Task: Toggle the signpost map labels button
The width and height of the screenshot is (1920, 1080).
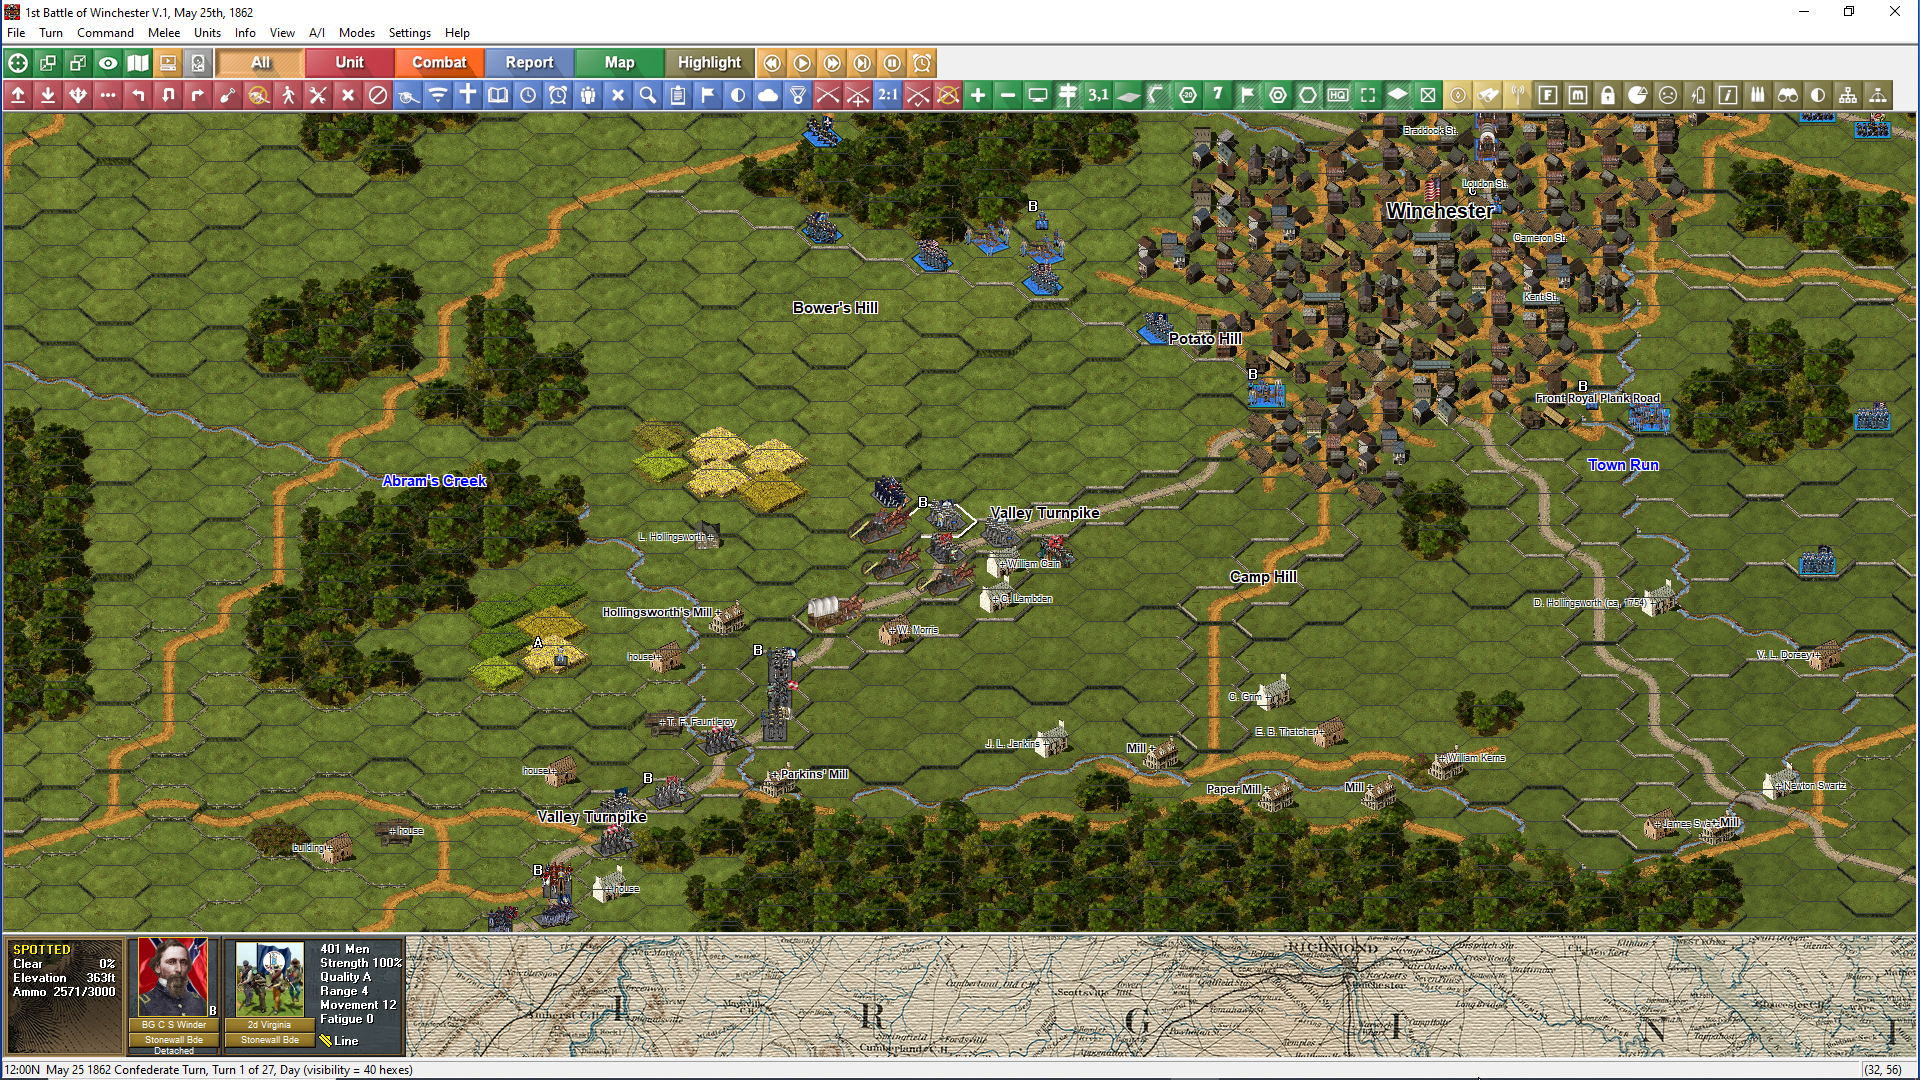Action: 1068,95
